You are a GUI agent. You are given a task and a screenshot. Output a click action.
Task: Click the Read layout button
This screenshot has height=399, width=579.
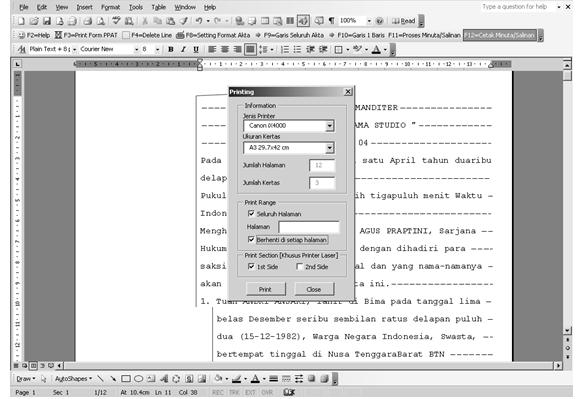click(404, 21)
